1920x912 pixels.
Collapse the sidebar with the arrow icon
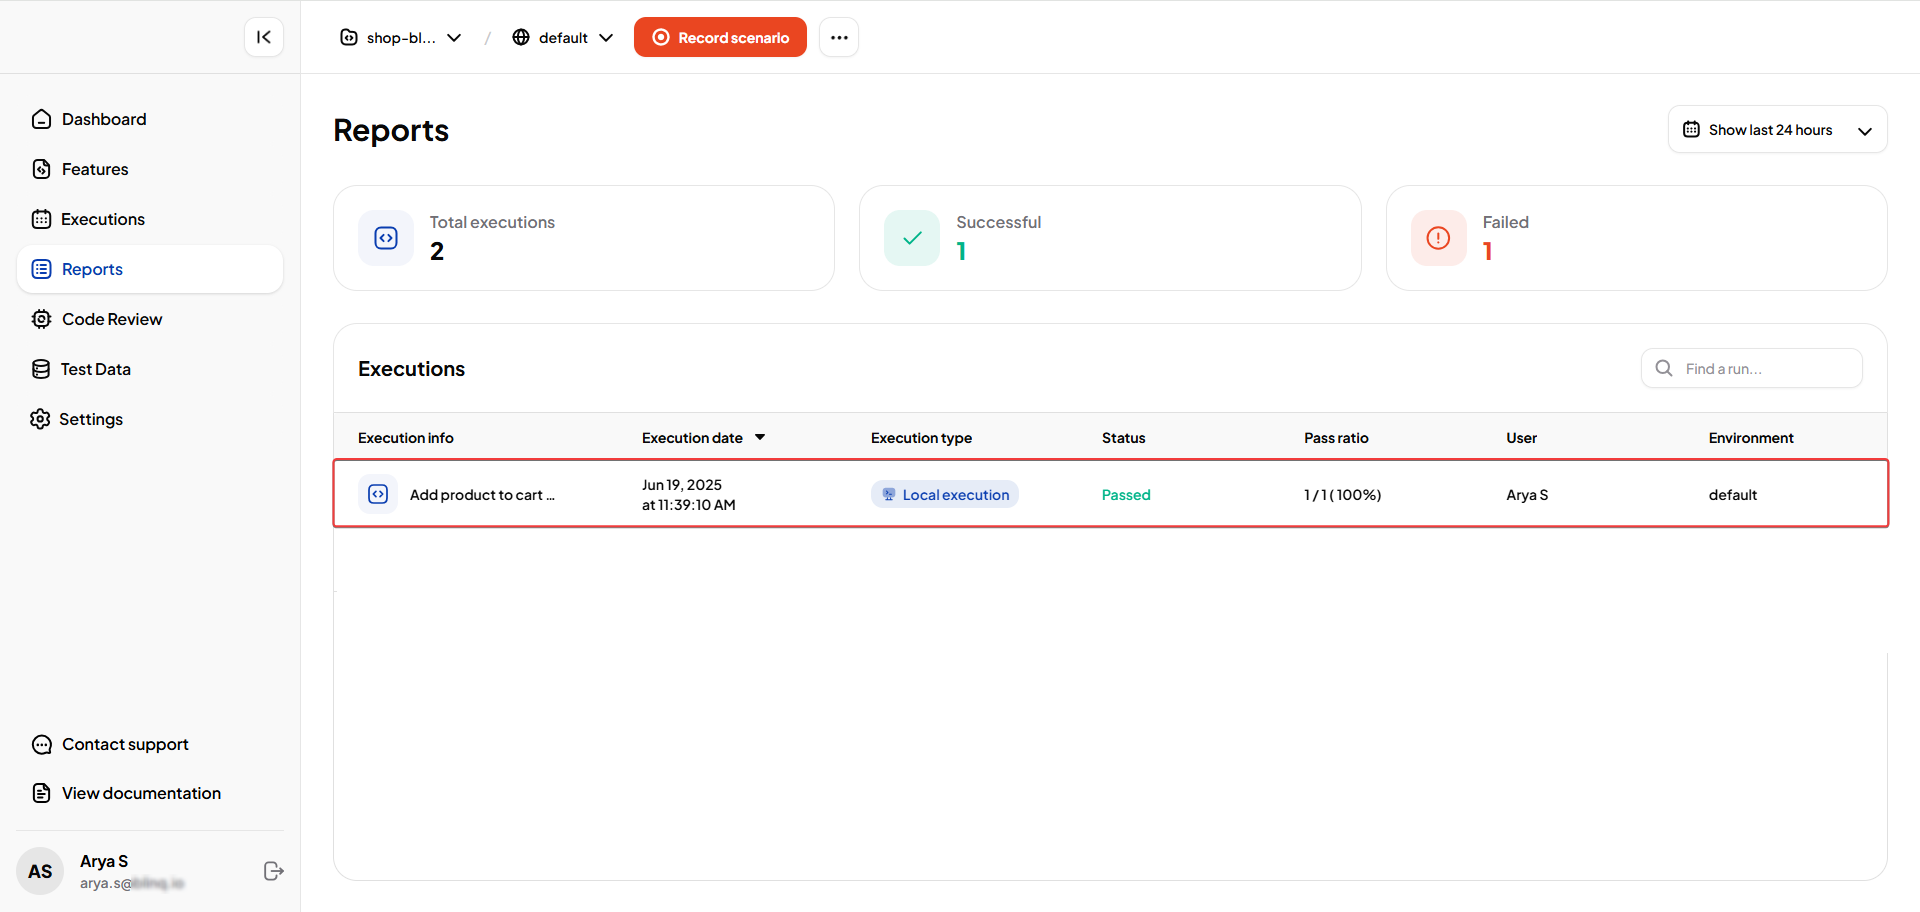pos(264,37)
